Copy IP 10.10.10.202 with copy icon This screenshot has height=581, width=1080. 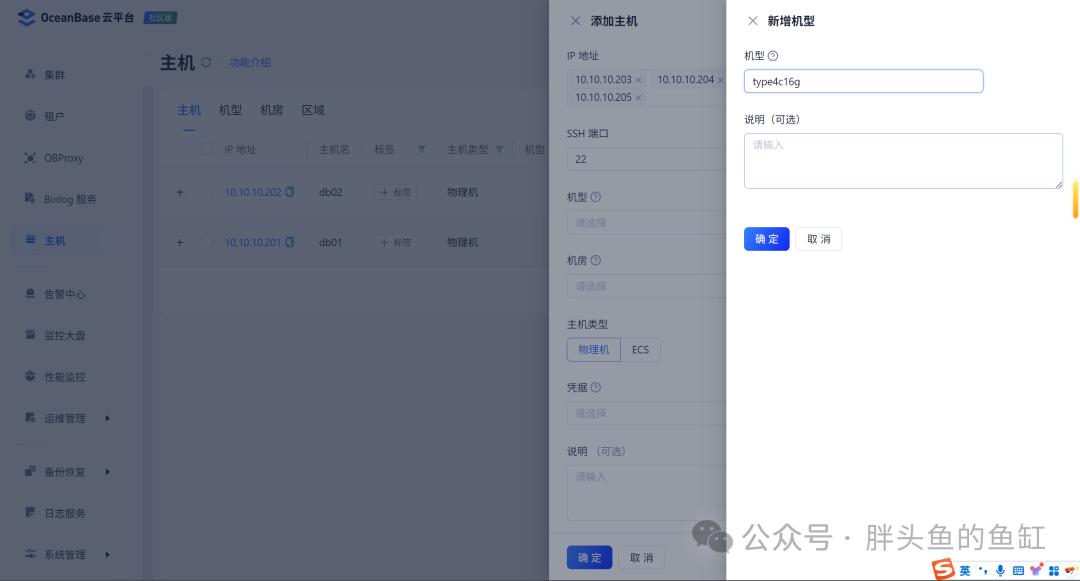[x=290, y=192]
